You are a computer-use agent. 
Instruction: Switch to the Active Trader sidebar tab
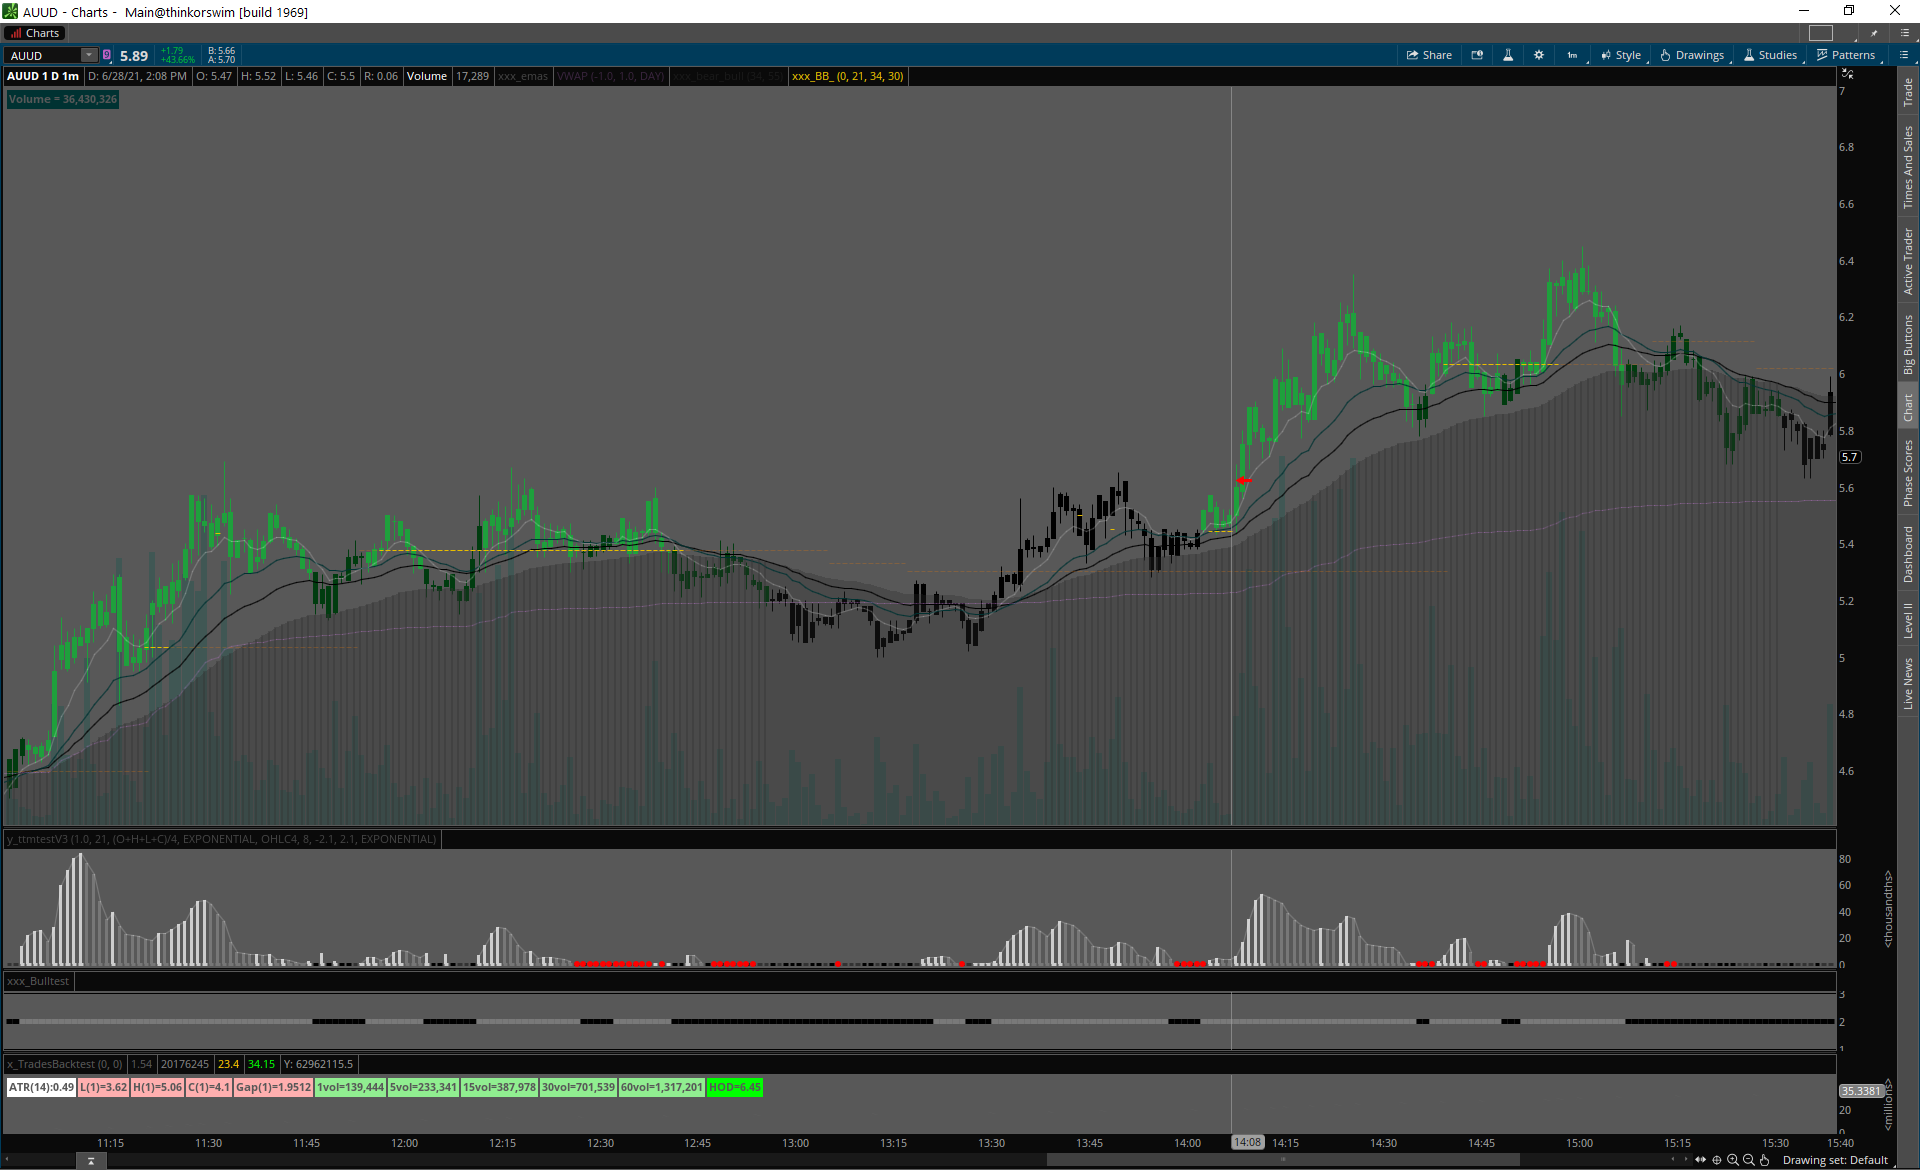click(1908, 261)
